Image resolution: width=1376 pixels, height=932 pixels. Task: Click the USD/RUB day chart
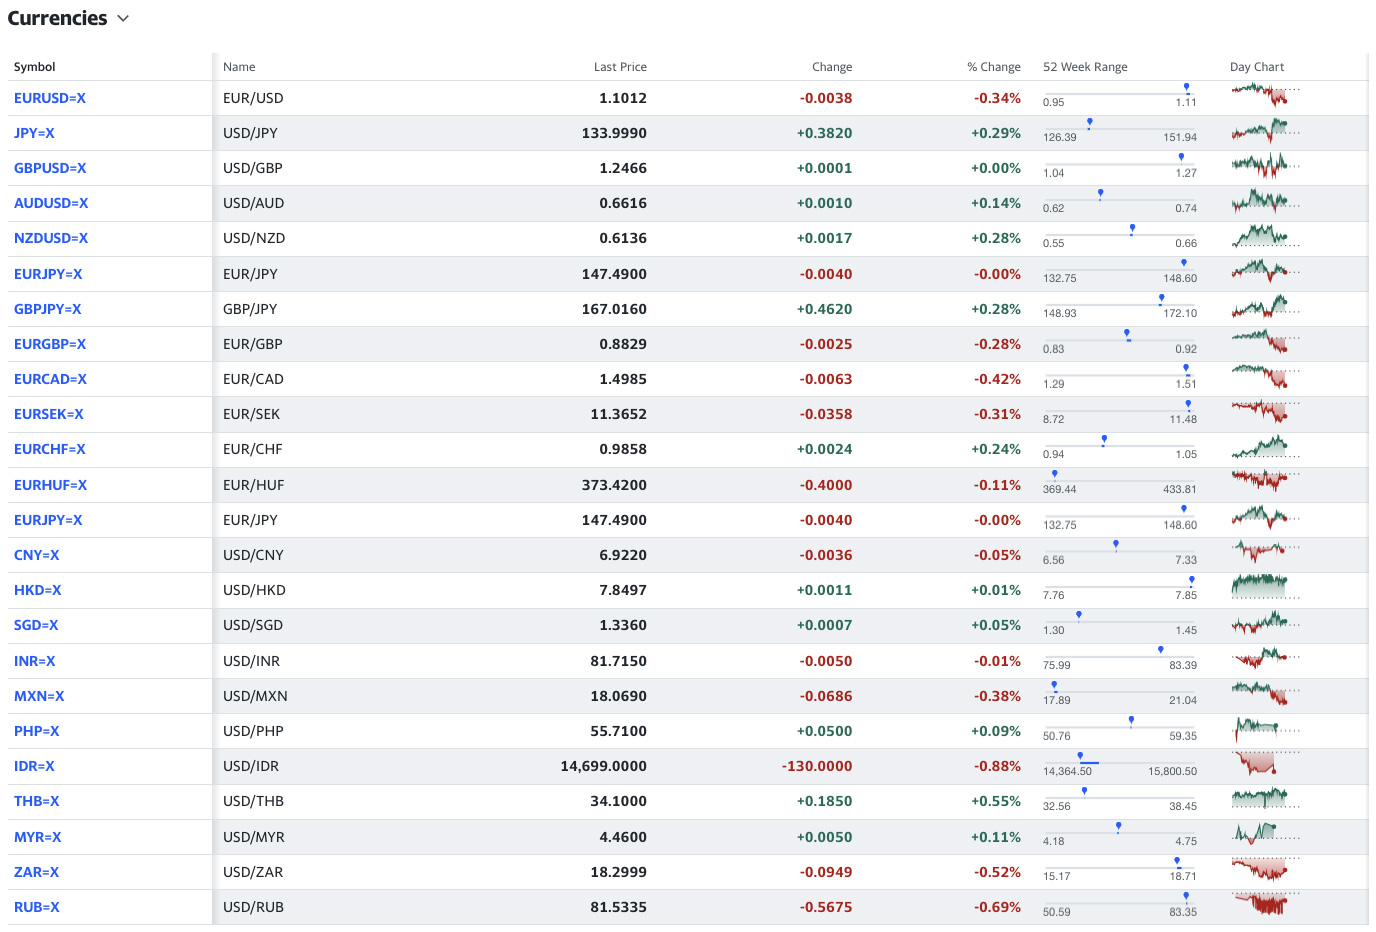pyautogui.click(x=1263, y=906)
